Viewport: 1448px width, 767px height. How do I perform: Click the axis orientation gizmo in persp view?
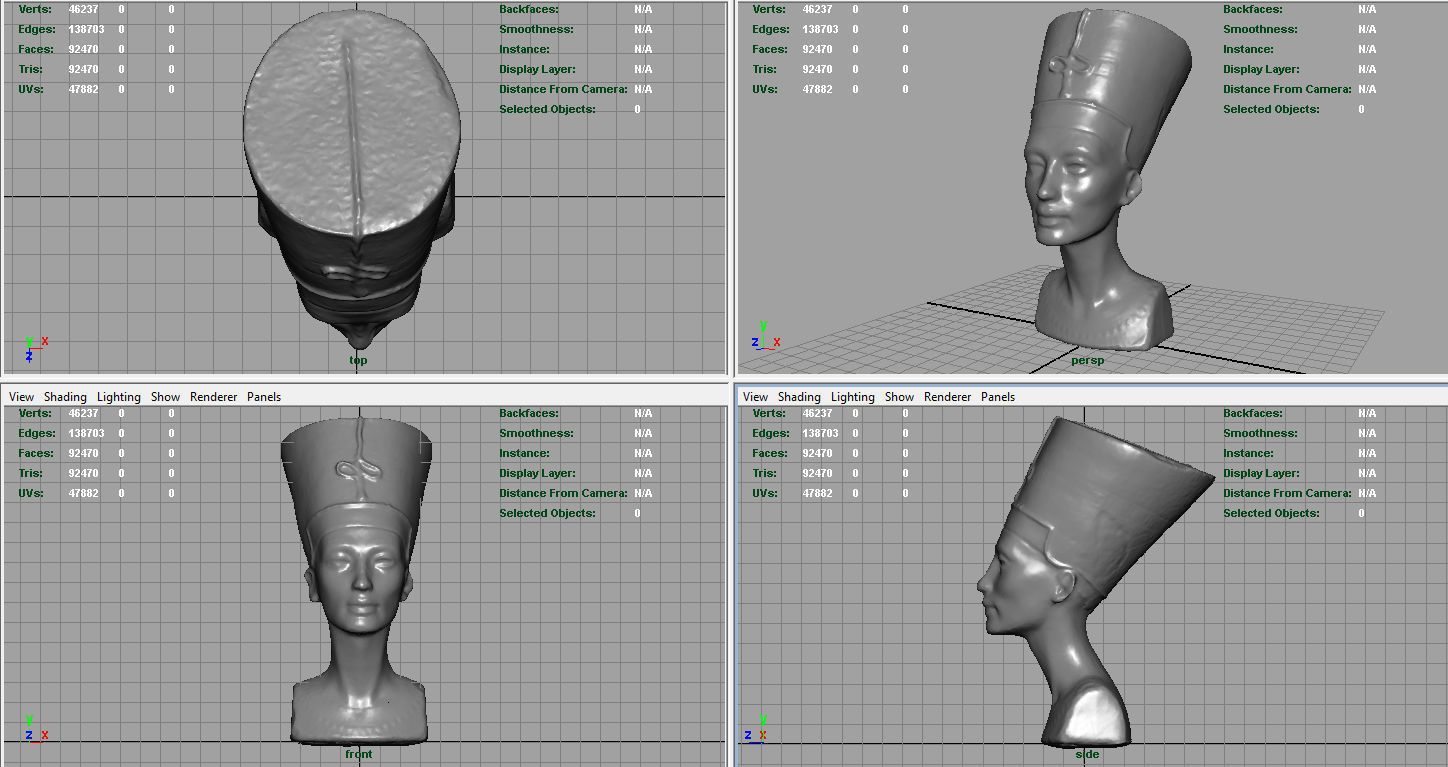click(x=766, y=337)
